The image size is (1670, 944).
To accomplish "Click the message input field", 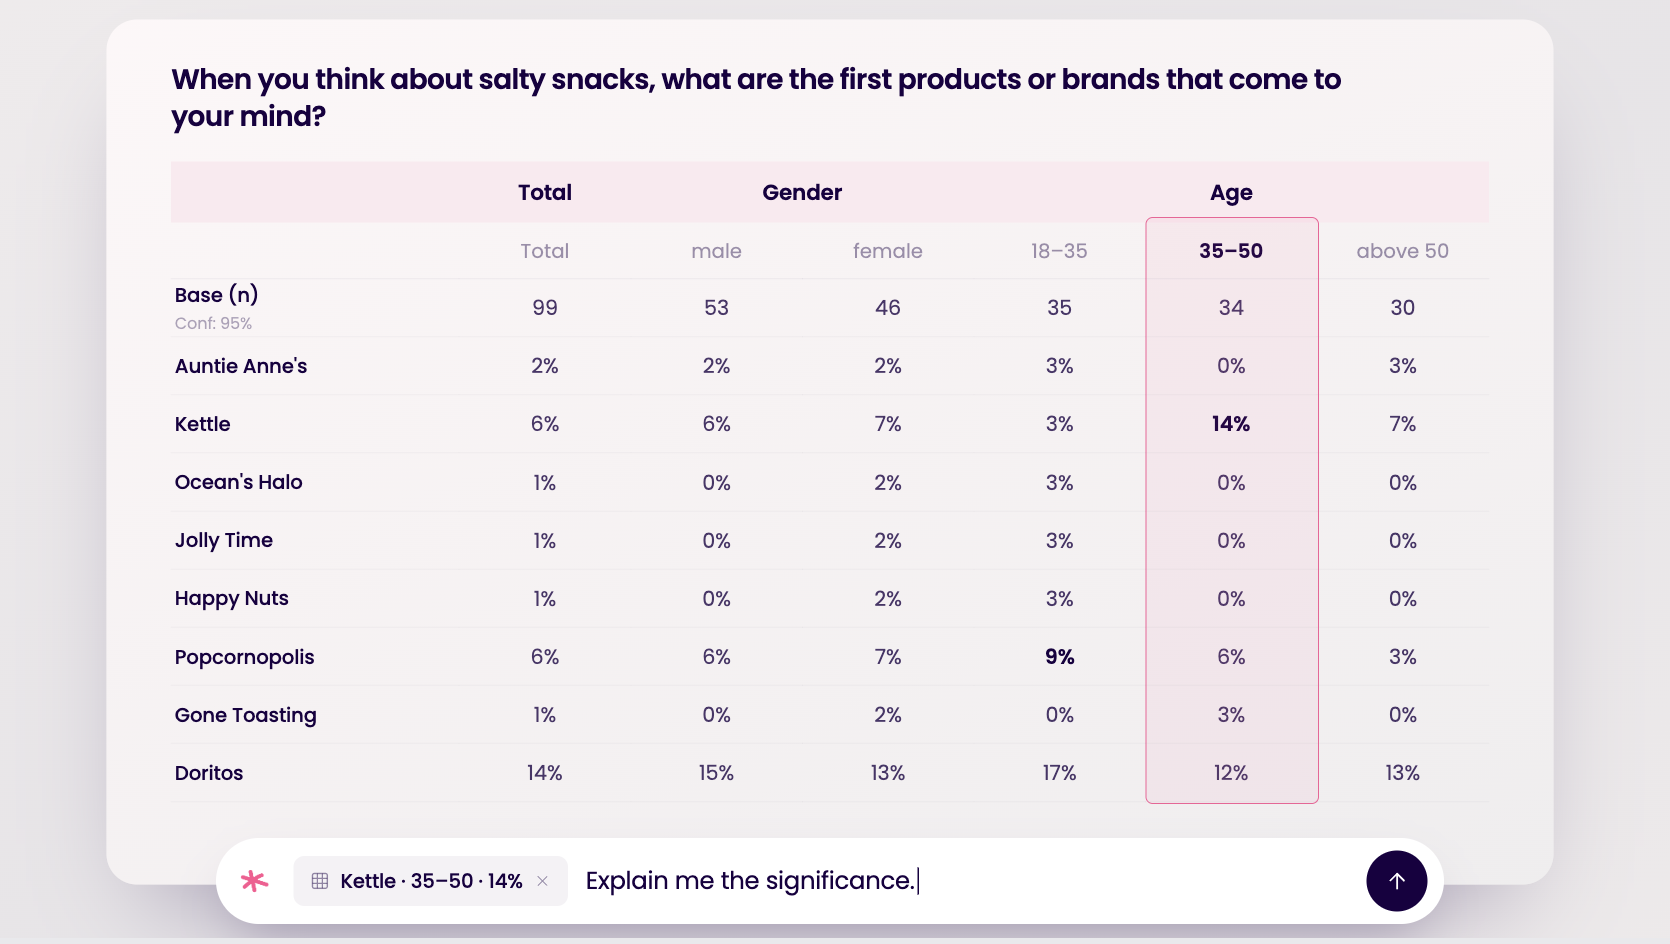I will 965,881.
